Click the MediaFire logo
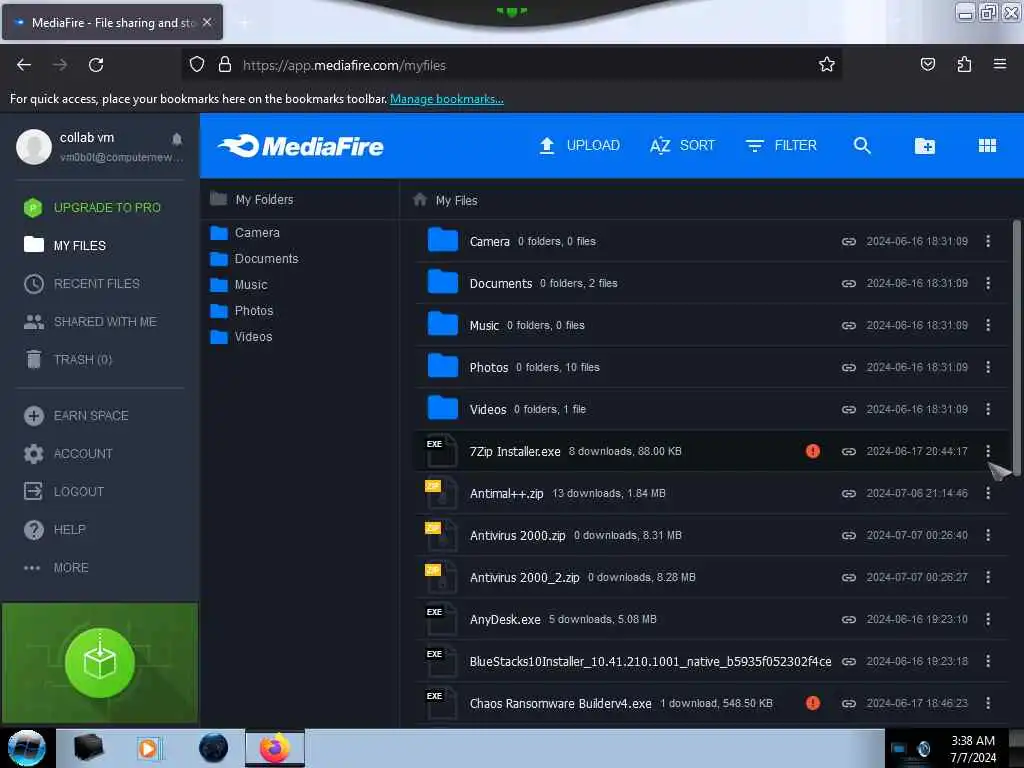The width and height of the screenshot is (1024, 768). [x=301, y=146]
